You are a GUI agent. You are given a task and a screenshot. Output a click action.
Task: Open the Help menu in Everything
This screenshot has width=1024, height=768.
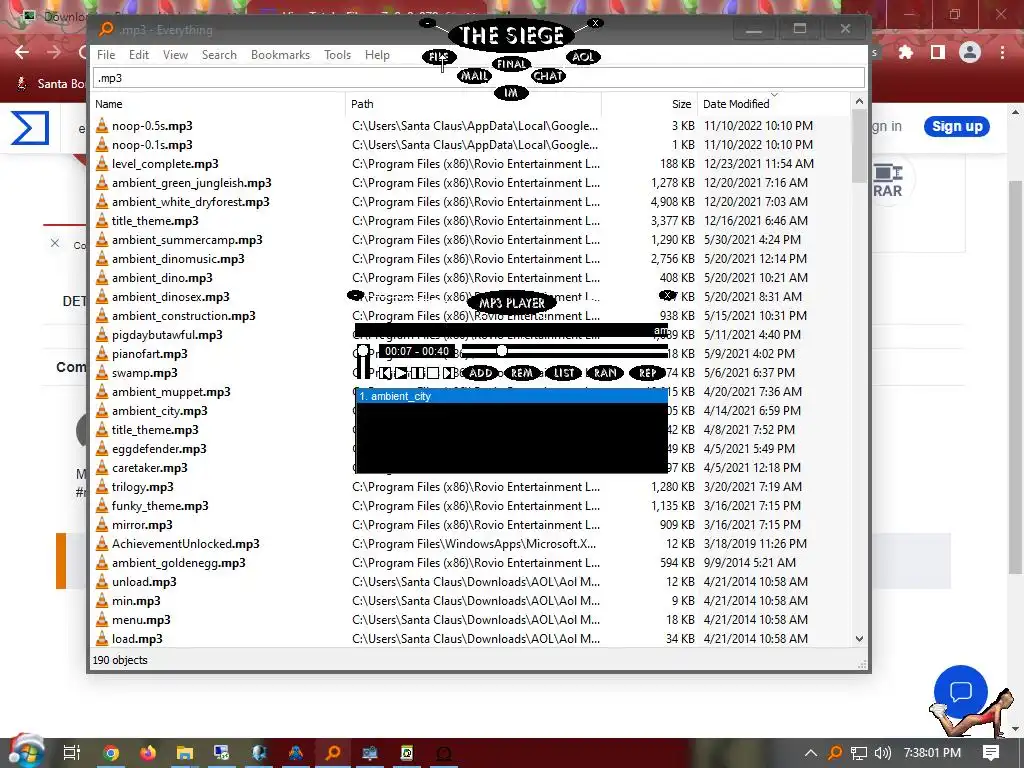click(x=377, y=55)
